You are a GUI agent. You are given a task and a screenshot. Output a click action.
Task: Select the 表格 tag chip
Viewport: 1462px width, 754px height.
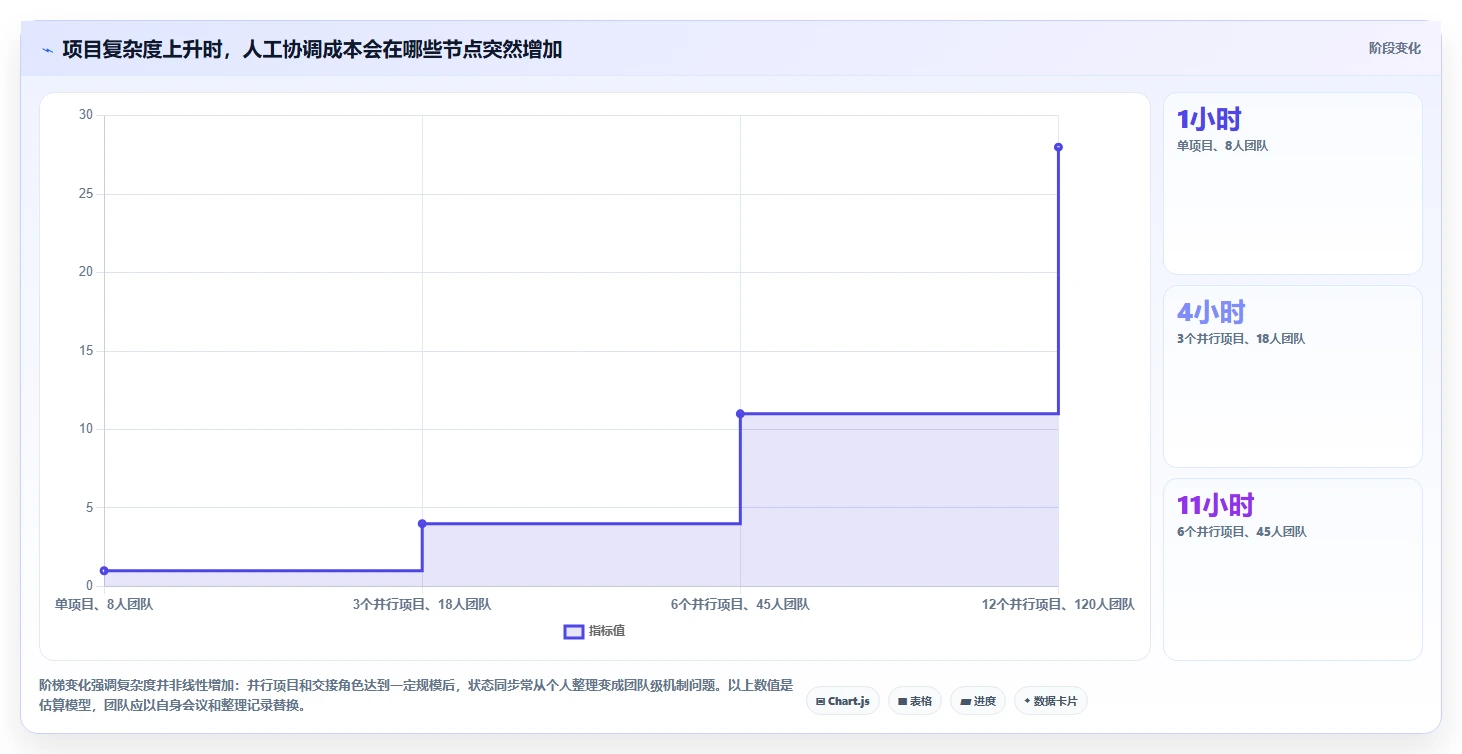point(915,701)
